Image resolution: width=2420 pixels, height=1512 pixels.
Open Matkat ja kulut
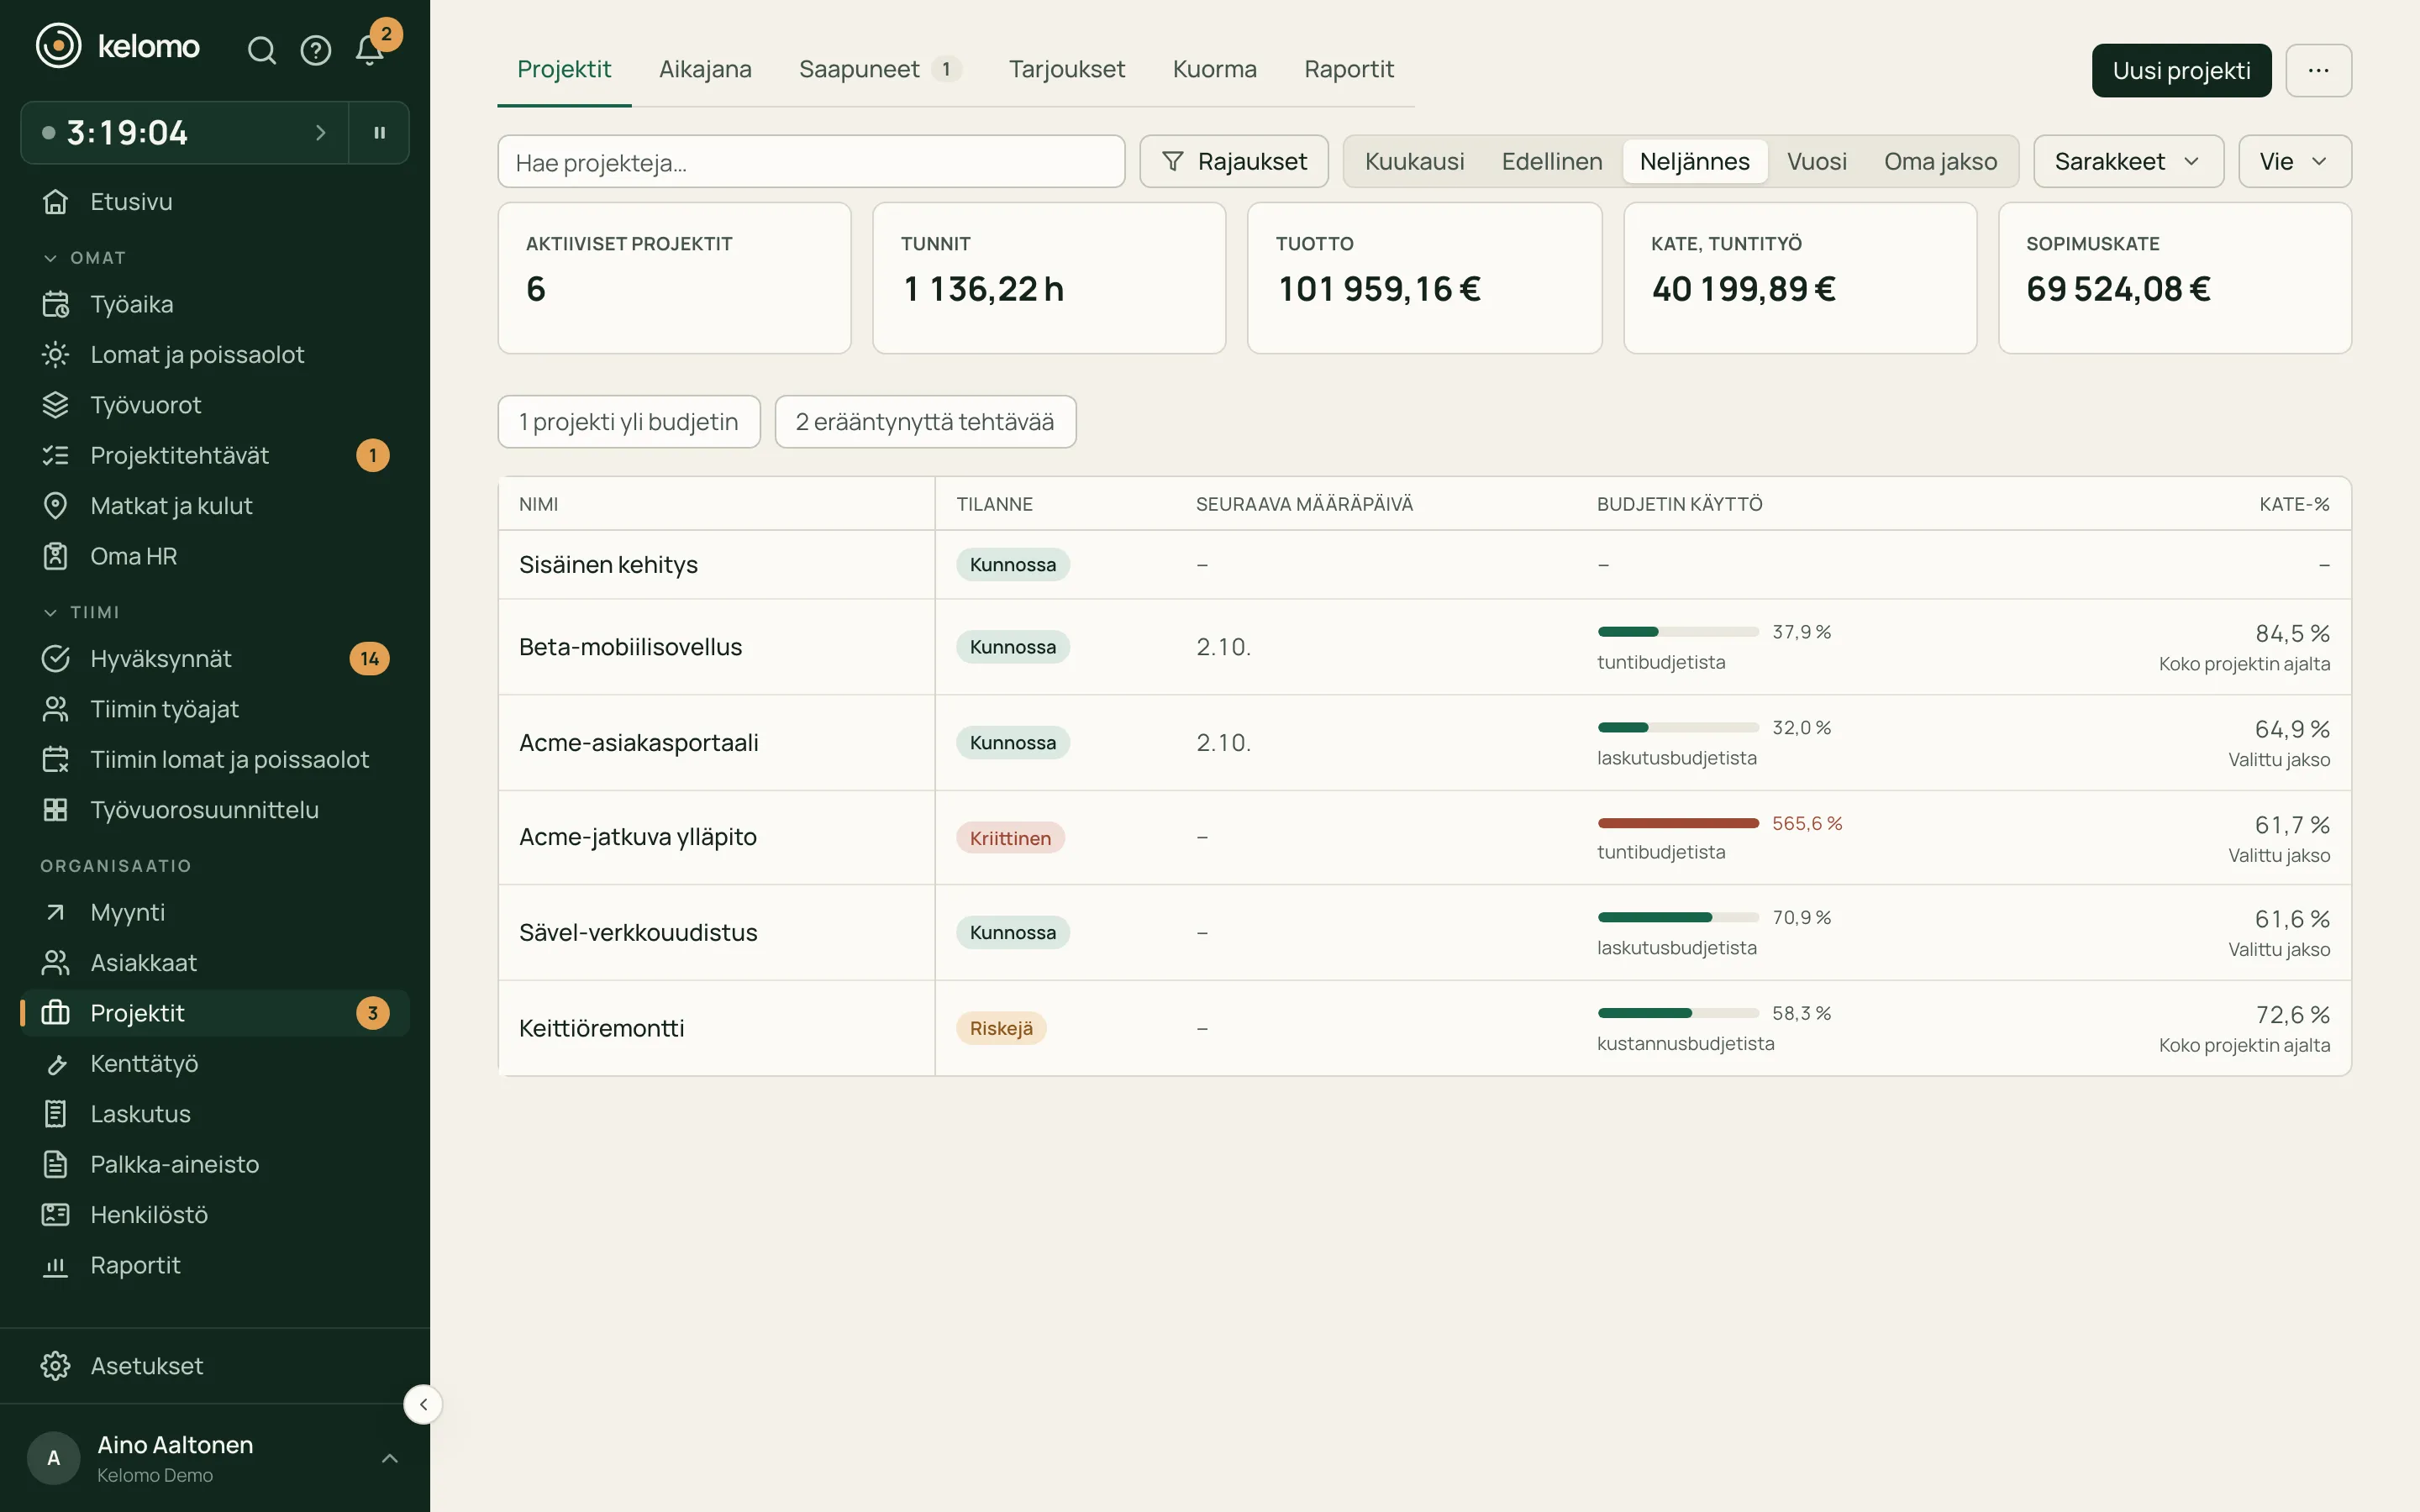coord(215,506)
